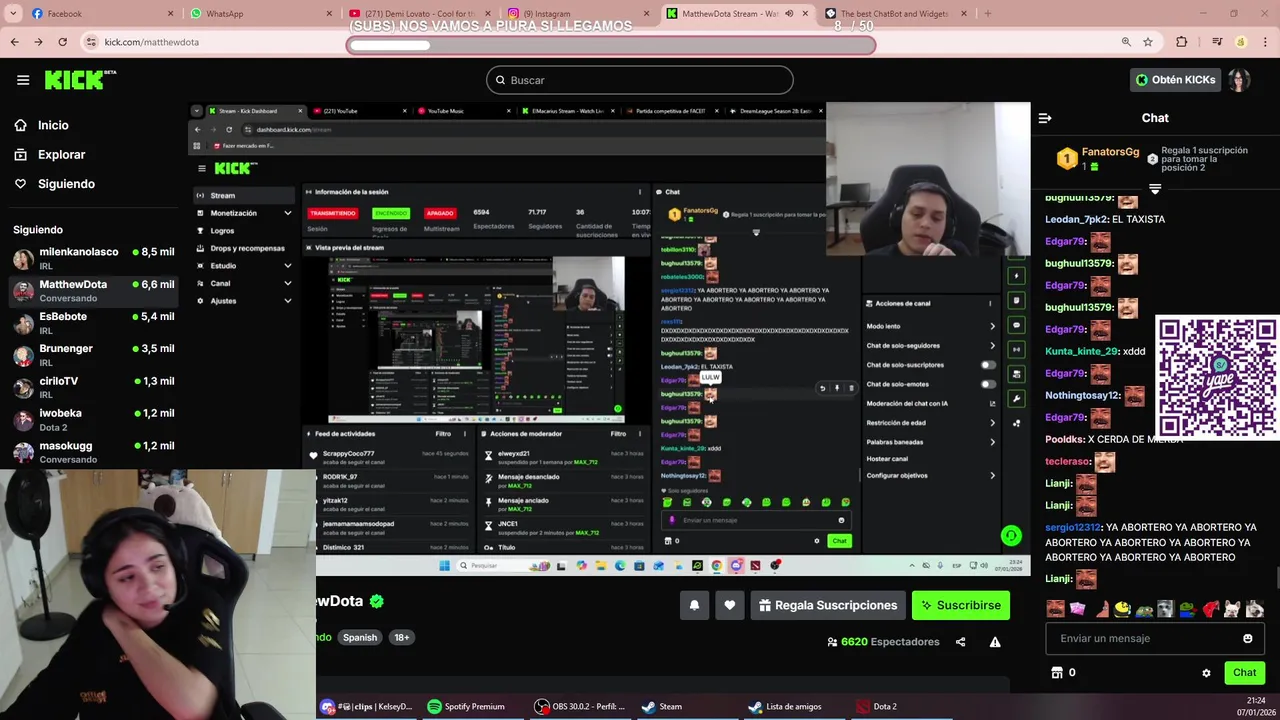This screenshot has height=720, width=1280.
Task: Open masokugg channel in Siguiendo list
Action: (x=93, y=452)
